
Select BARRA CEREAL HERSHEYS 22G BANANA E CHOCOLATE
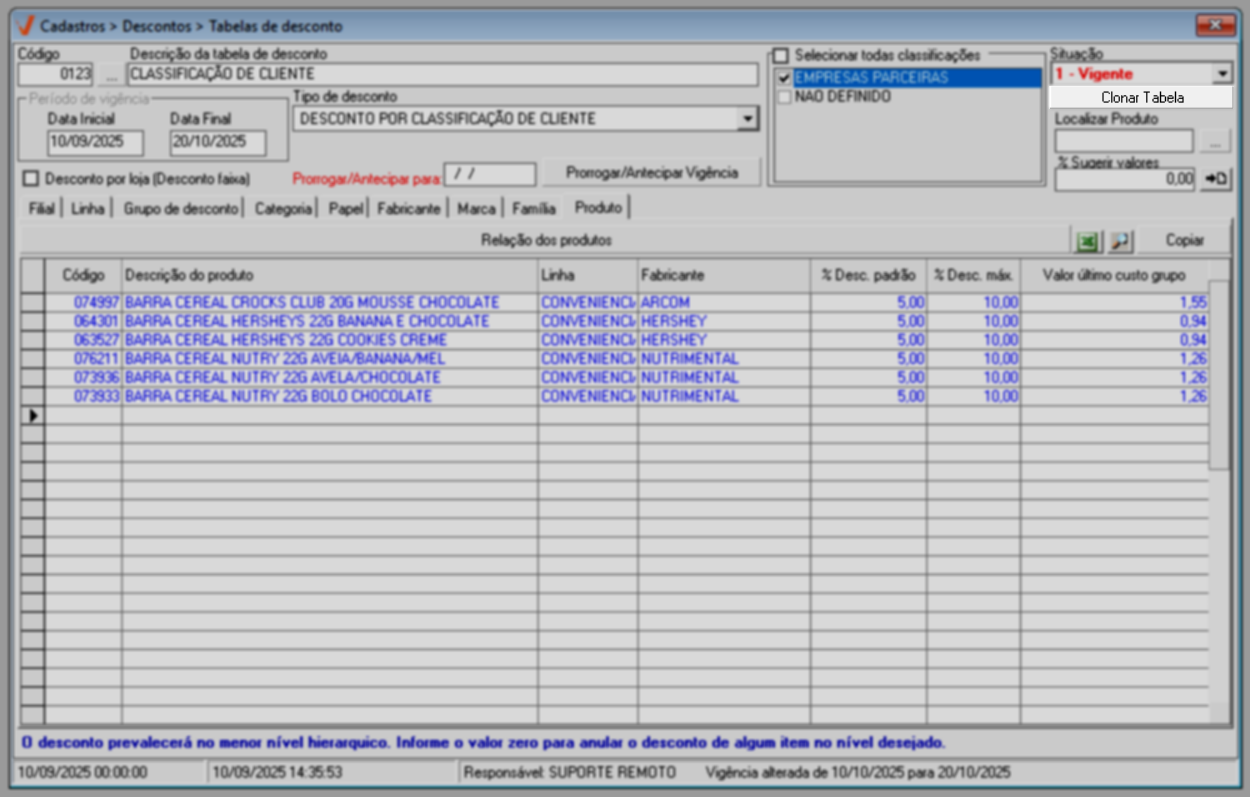(308, 321)
